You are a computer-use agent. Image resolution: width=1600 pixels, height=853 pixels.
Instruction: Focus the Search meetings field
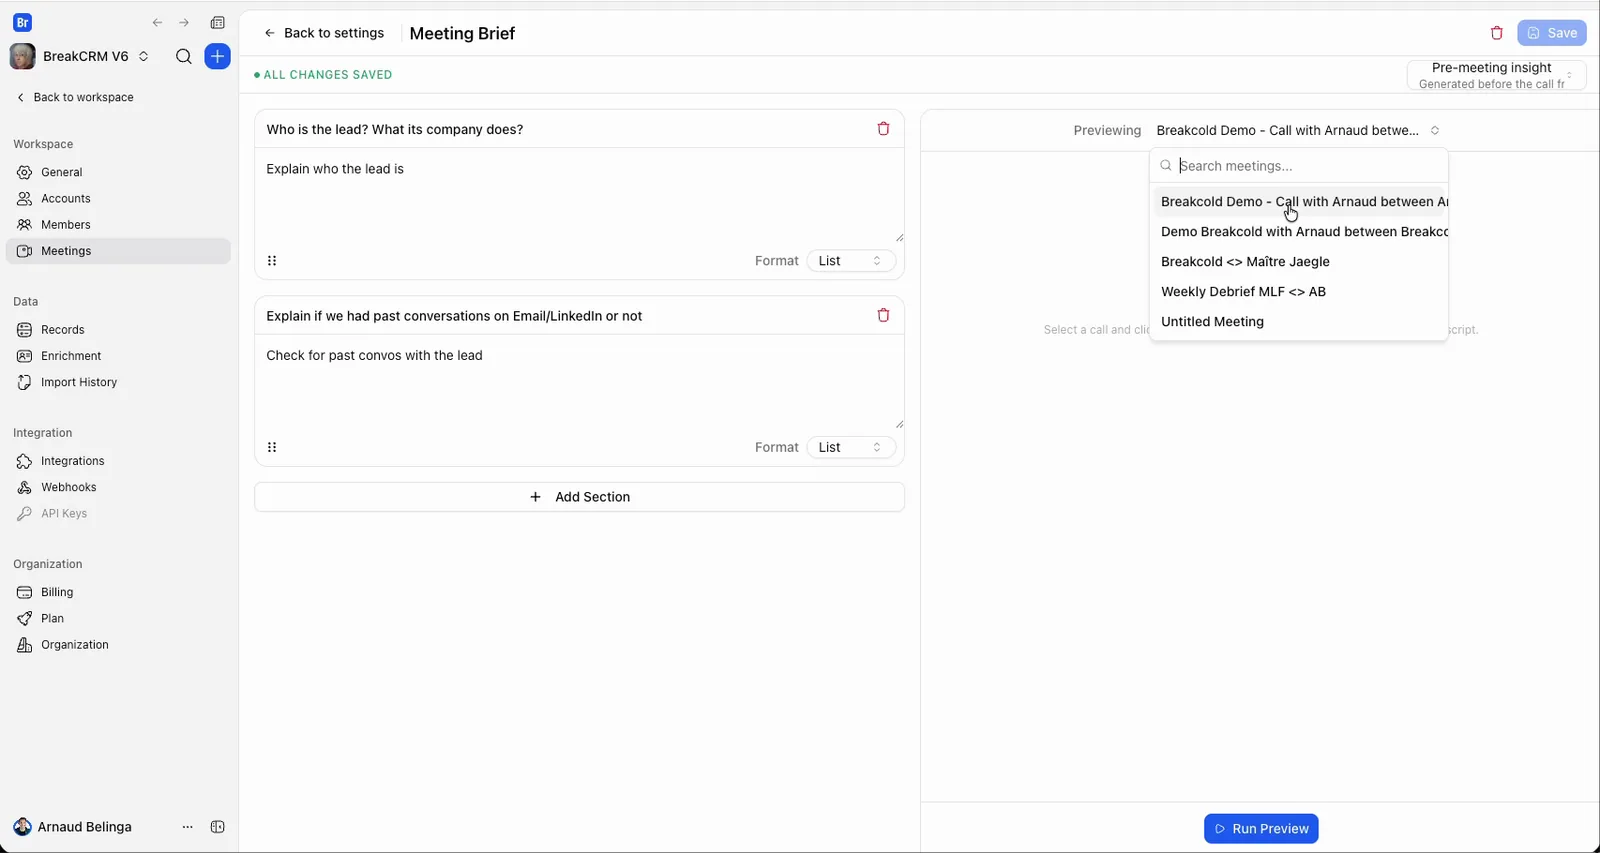[x=1299, y=166]
